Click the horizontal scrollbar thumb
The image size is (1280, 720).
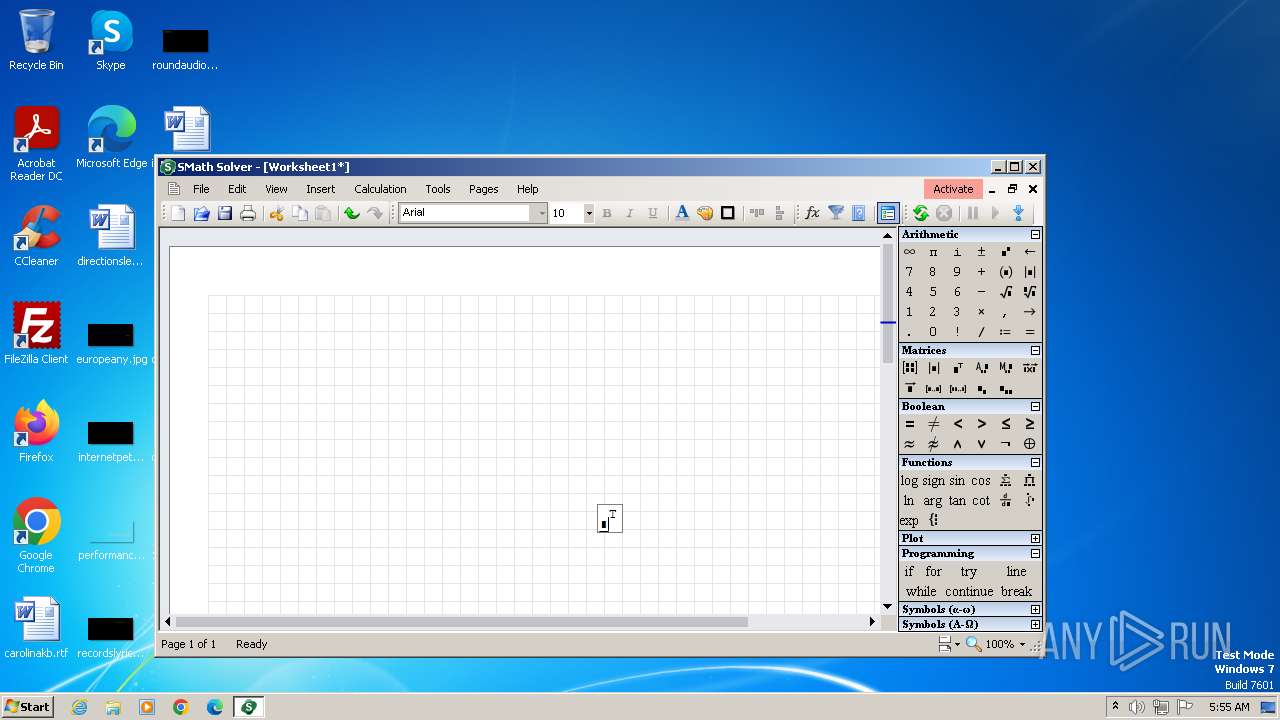pos(462,622)
